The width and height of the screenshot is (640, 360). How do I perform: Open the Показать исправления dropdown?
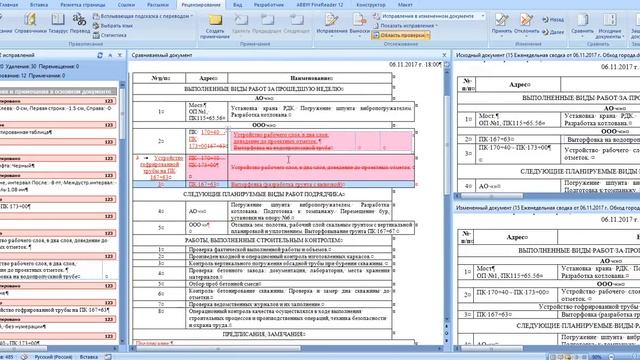point(405,26)
